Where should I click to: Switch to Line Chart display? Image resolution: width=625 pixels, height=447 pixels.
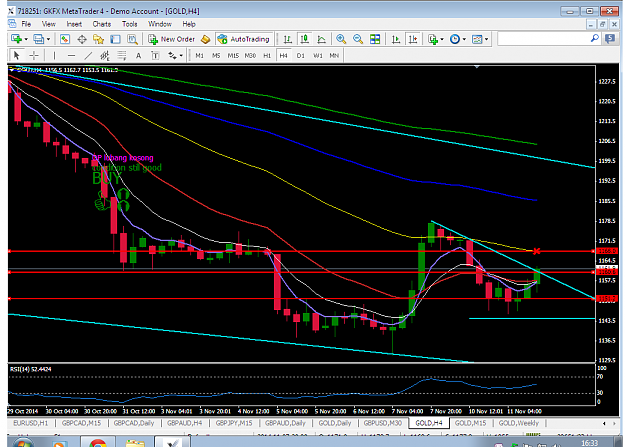[x=321, y=39]
